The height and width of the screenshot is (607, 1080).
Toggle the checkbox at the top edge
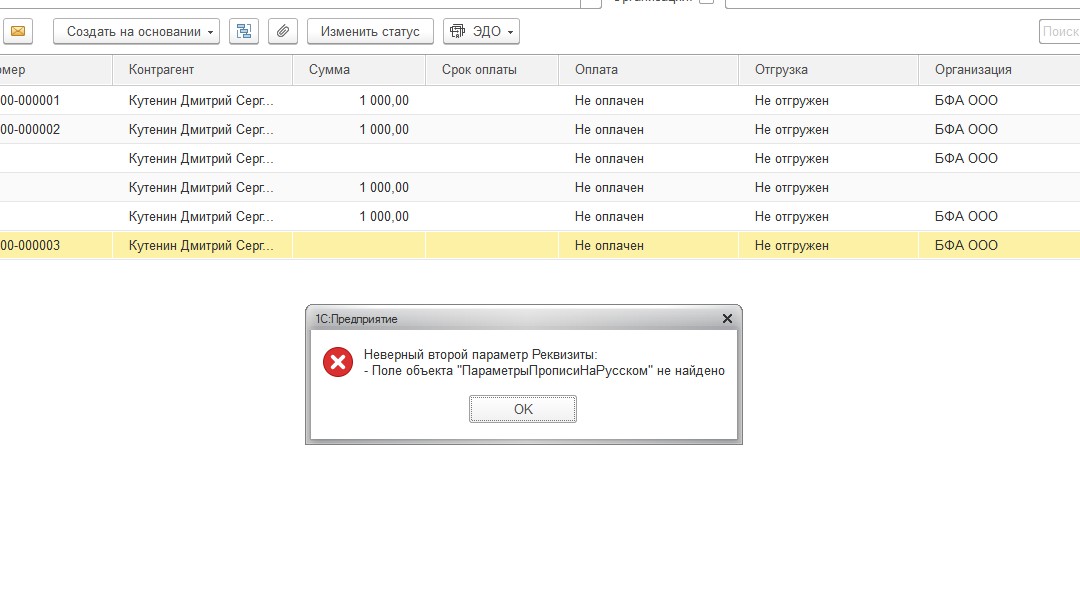(706, 2)
